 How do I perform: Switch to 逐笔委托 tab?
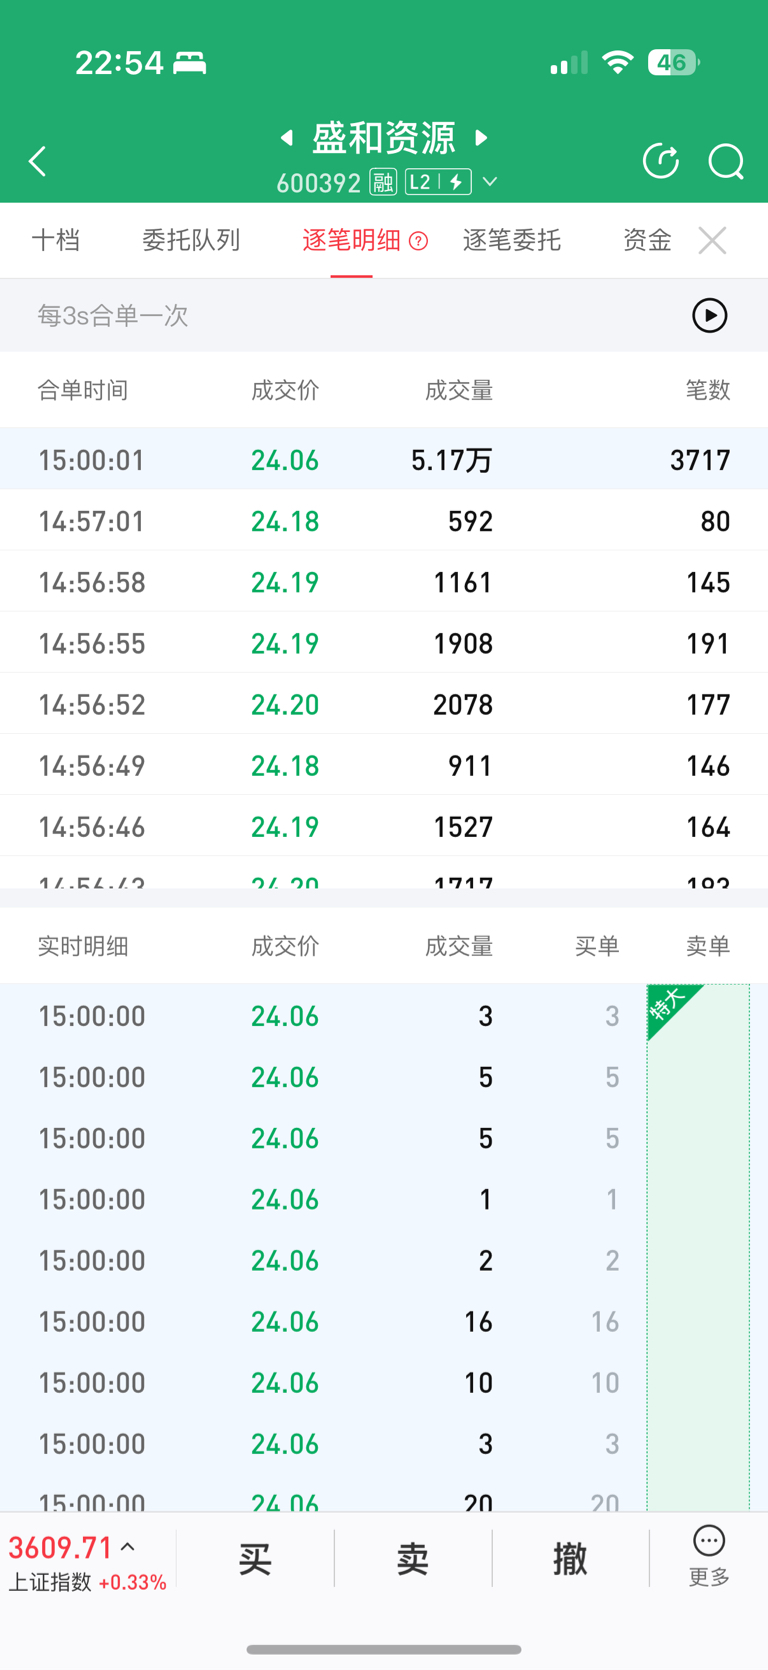[511, 240]
